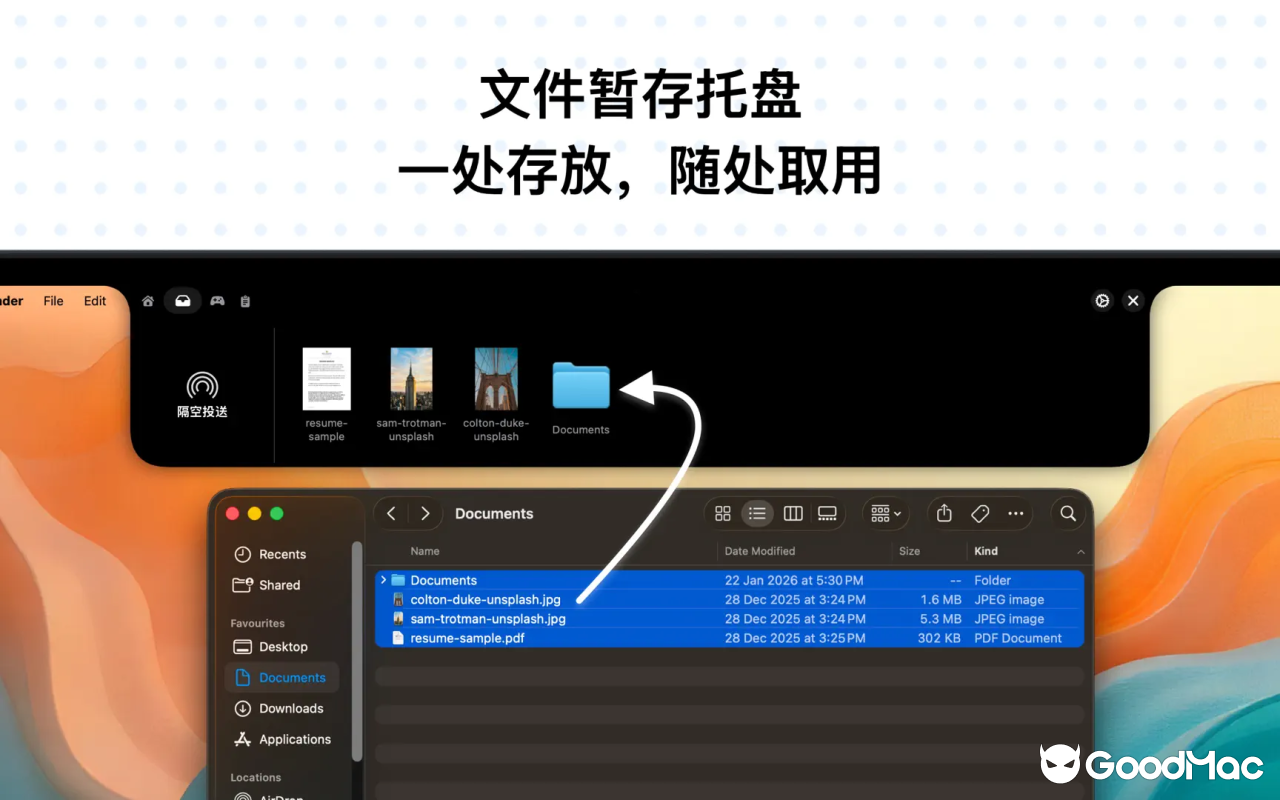
Task: Go back in Finder window
Action: (391, 513)
